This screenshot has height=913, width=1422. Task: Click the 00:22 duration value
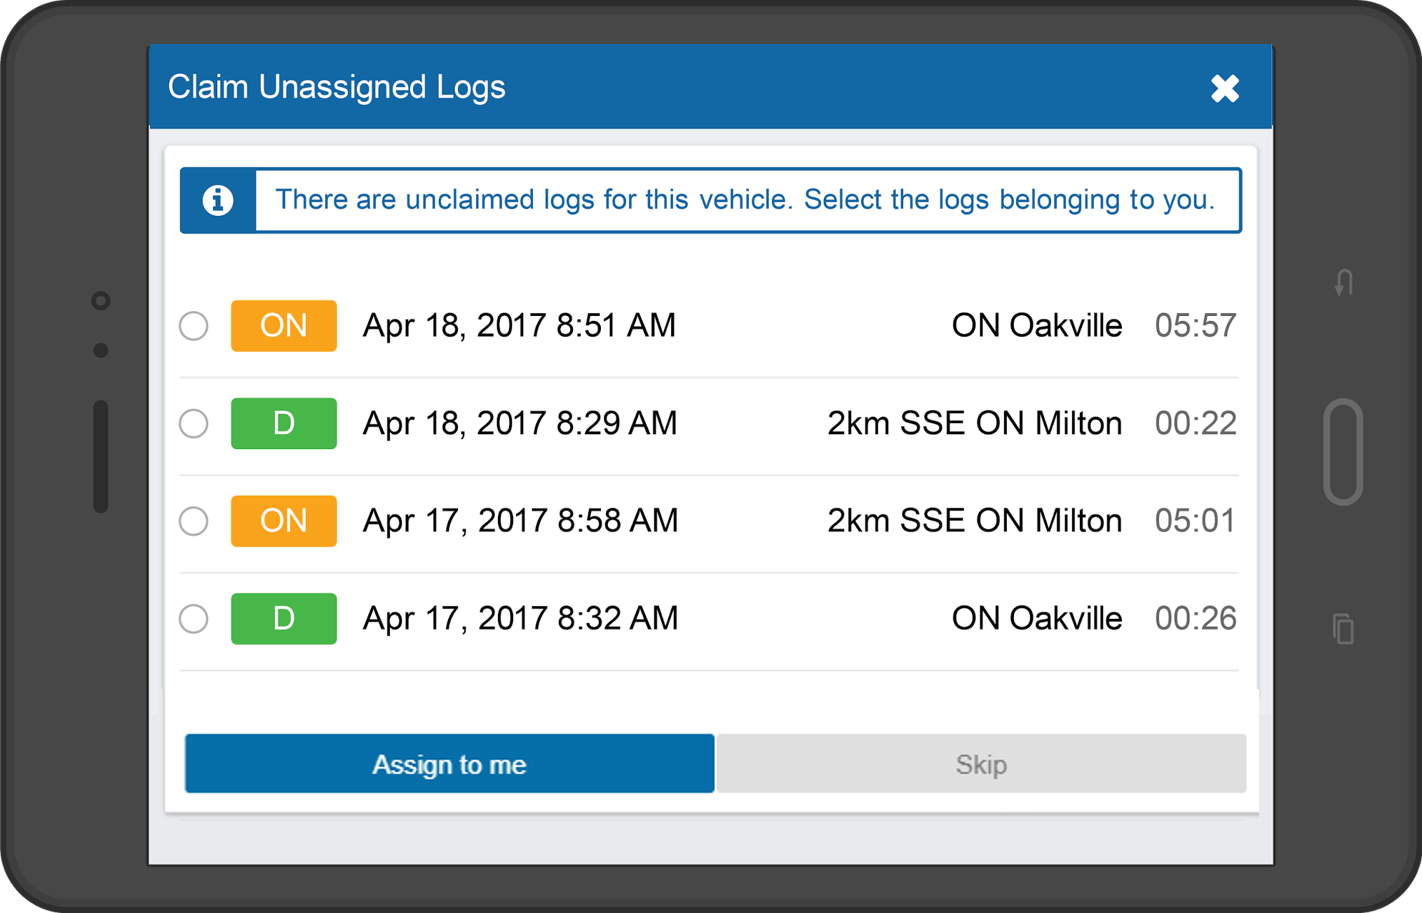coord(1194,423)
